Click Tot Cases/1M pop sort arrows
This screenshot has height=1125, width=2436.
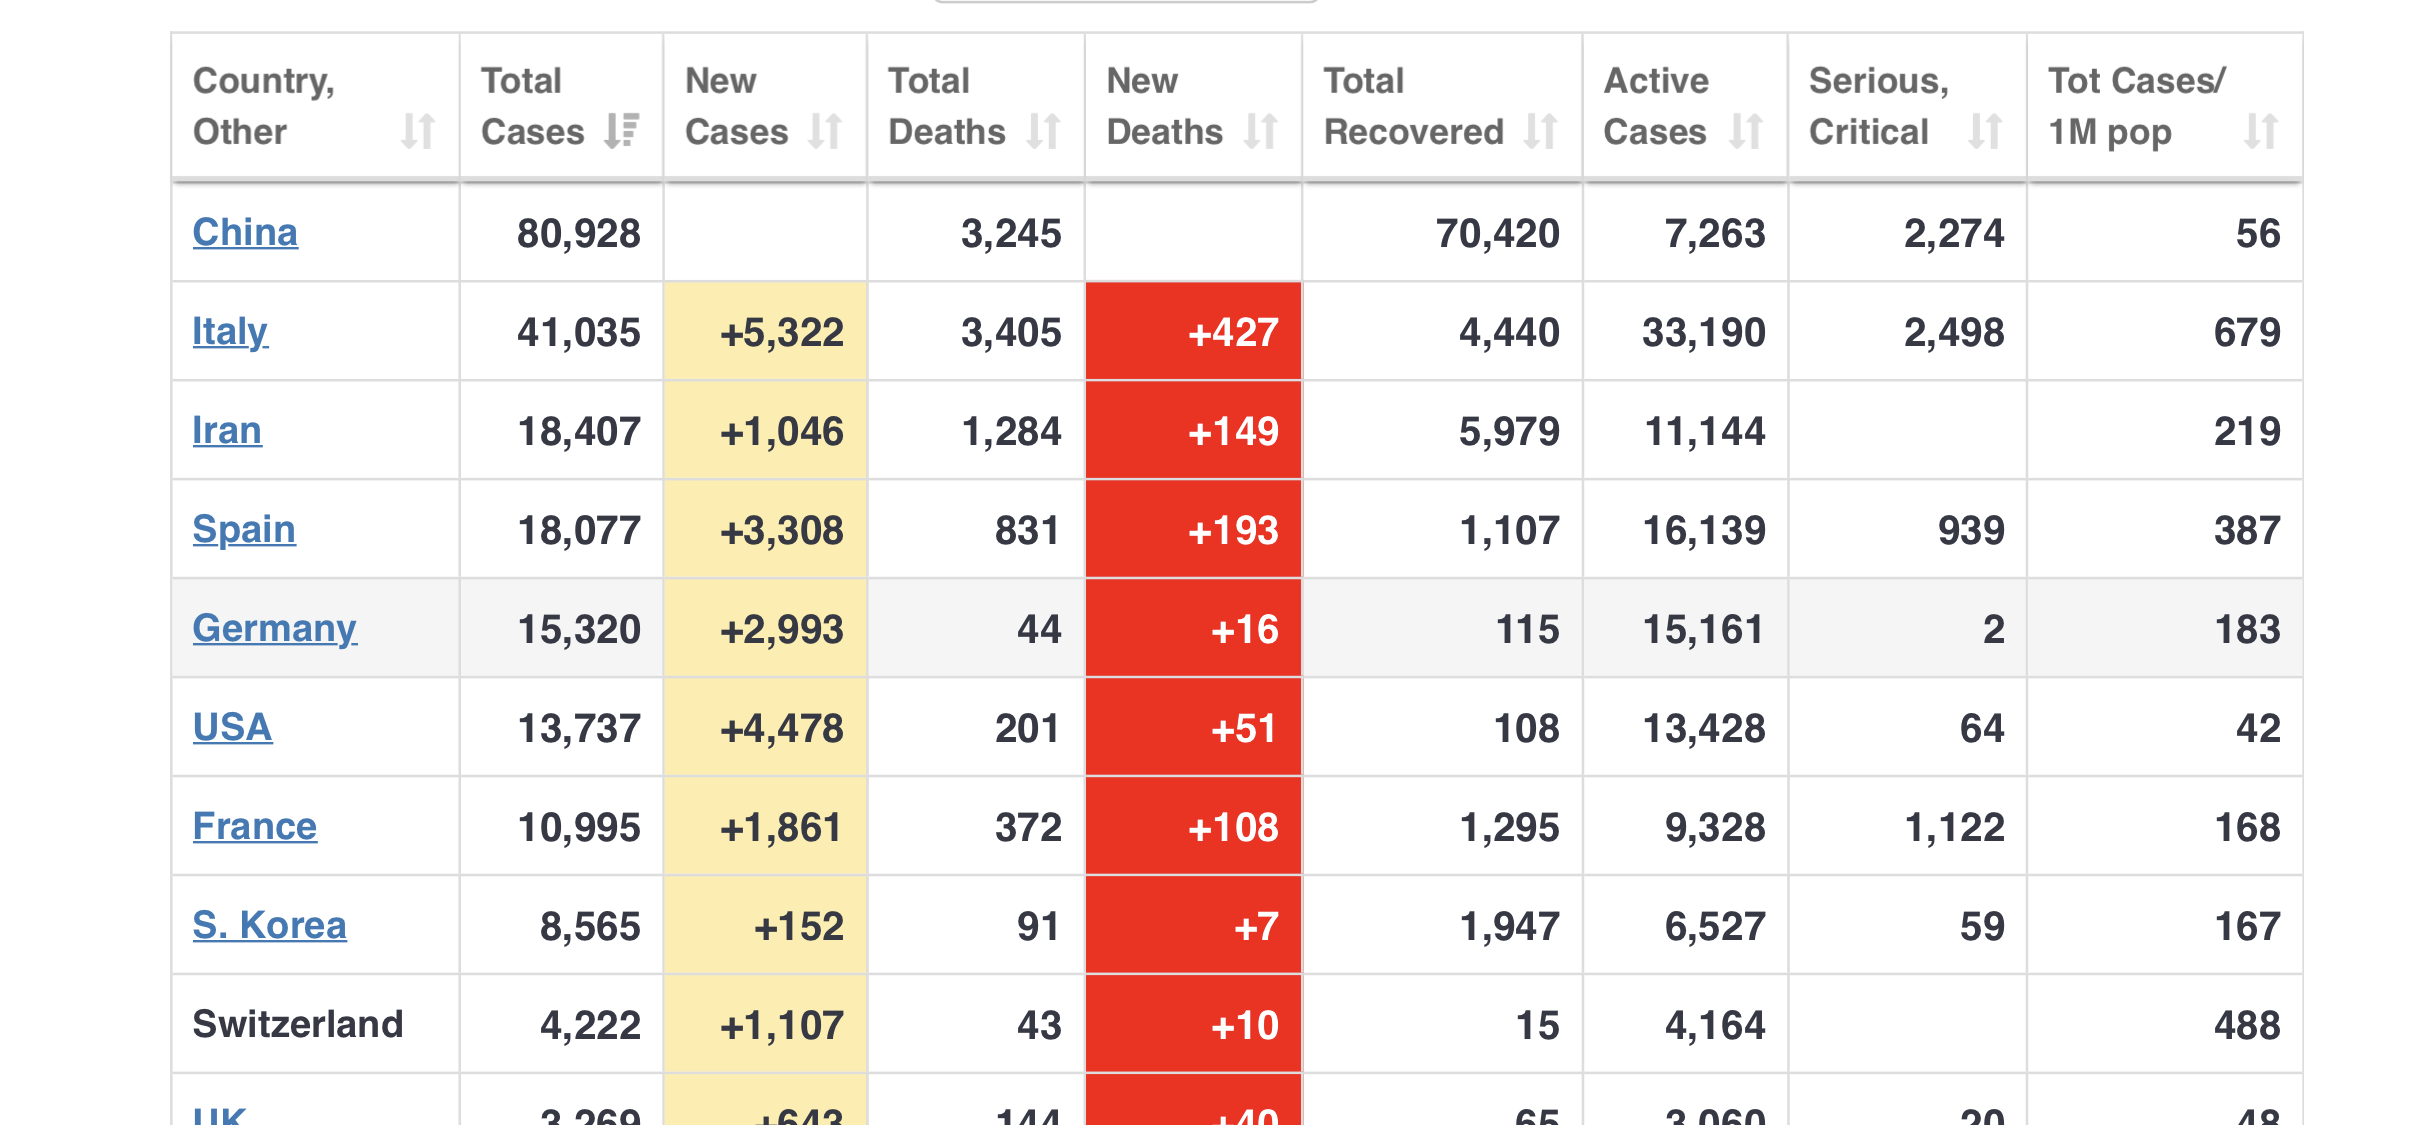tap(2260, 131)
